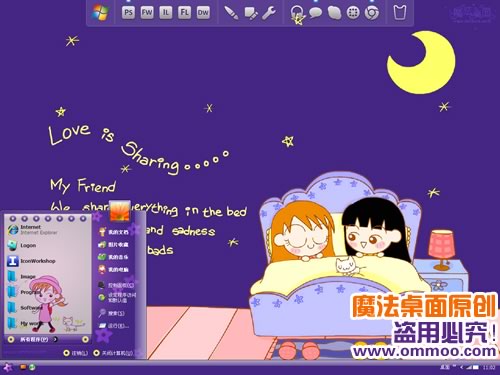Open the Image folder in start menu

21,276
